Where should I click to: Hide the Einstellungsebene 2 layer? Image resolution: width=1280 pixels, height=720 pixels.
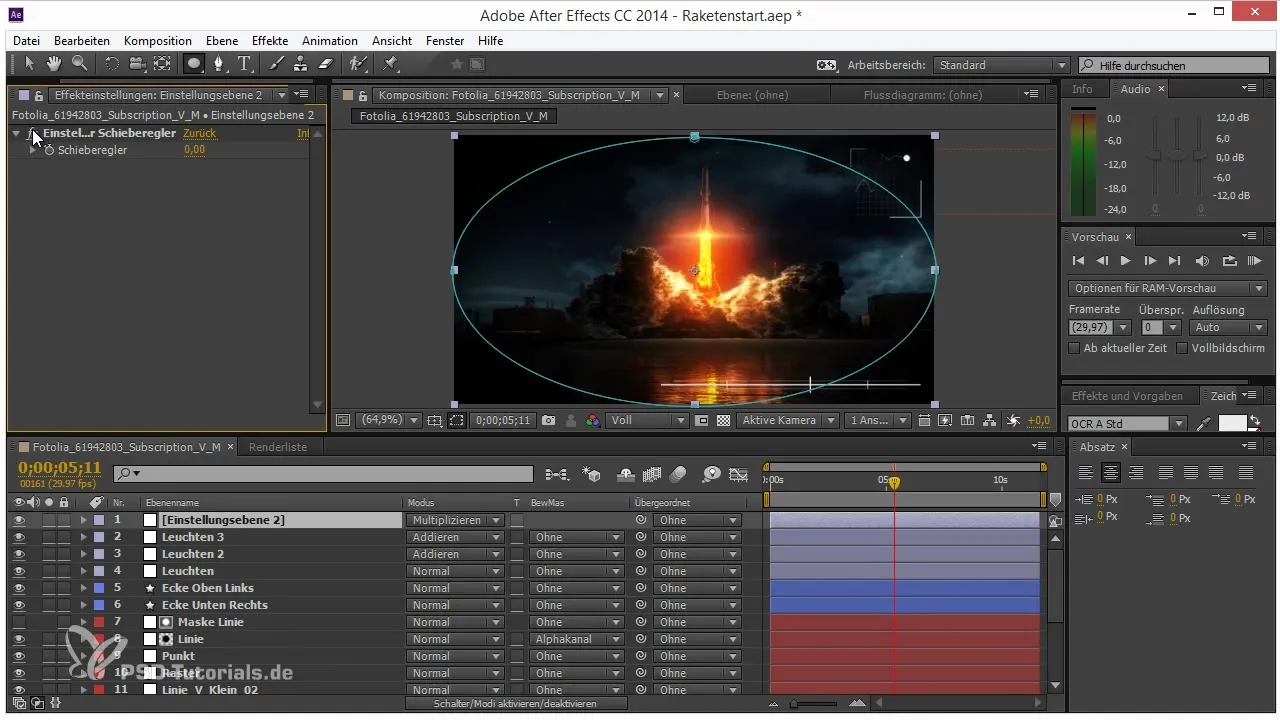pyautogui.click(x=19, y=520)
